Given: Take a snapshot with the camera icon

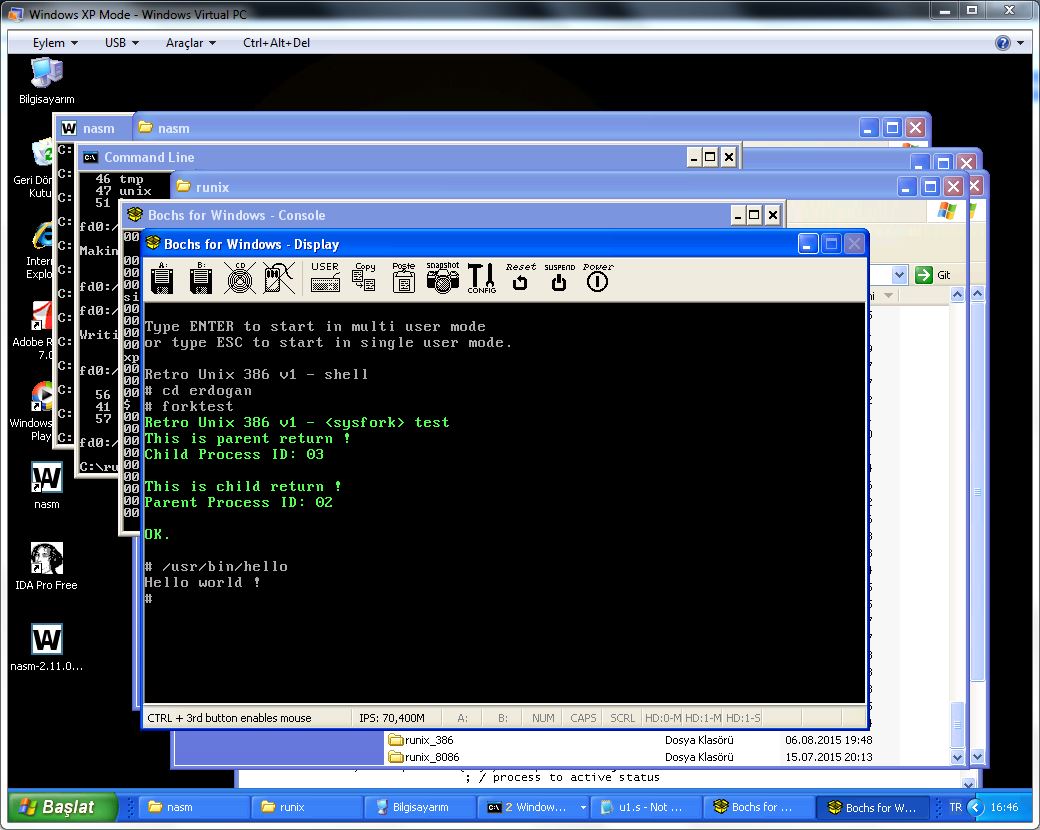Looking at the screenshot, I should [x=442, y=277].
